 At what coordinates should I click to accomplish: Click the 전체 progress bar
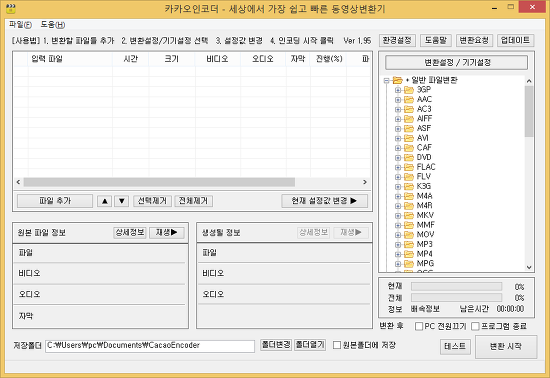click(456, 298)
